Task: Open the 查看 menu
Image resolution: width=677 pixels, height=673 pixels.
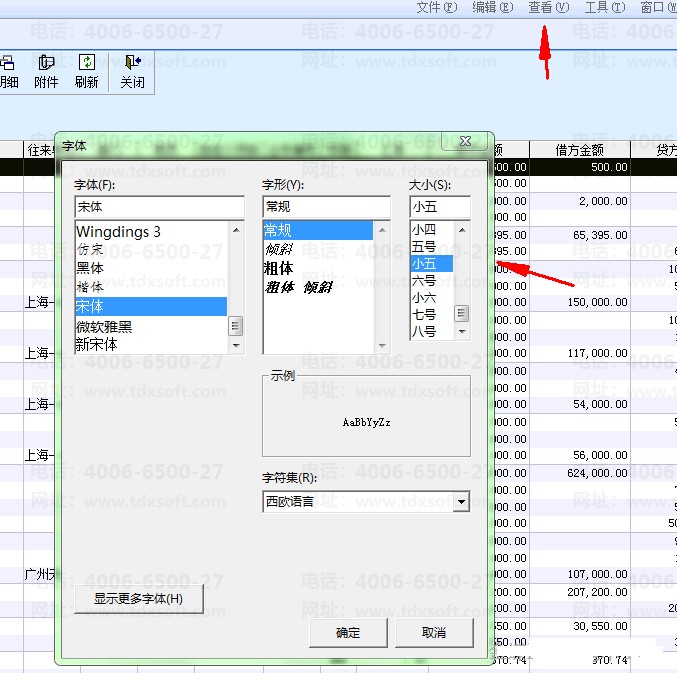Action: pos(547,7)
